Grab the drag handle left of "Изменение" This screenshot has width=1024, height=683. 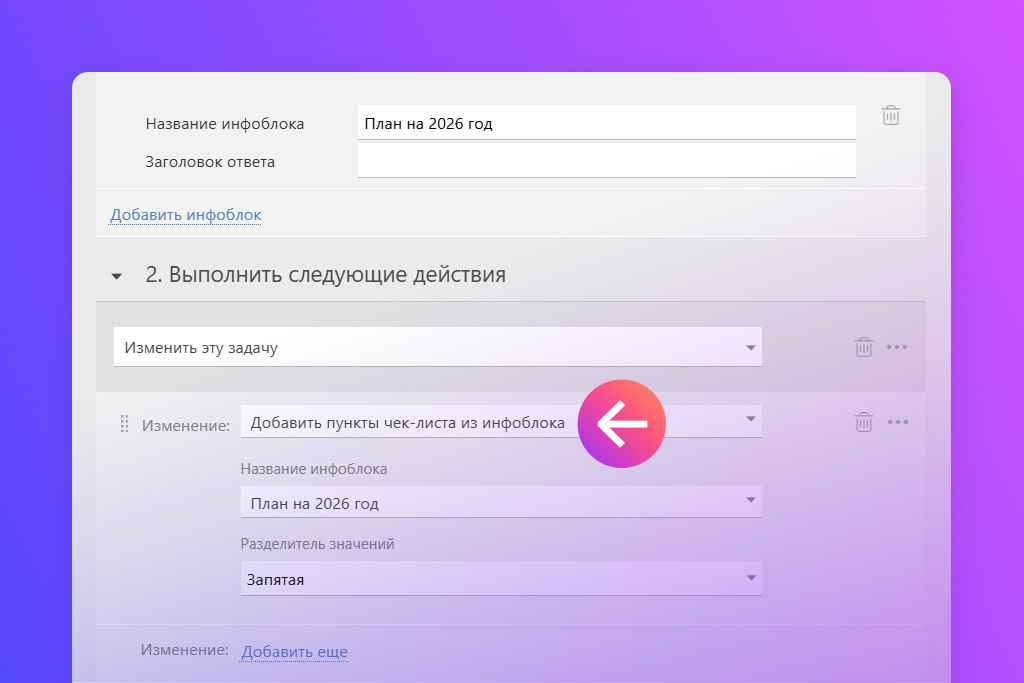click(x=125, y=424)
